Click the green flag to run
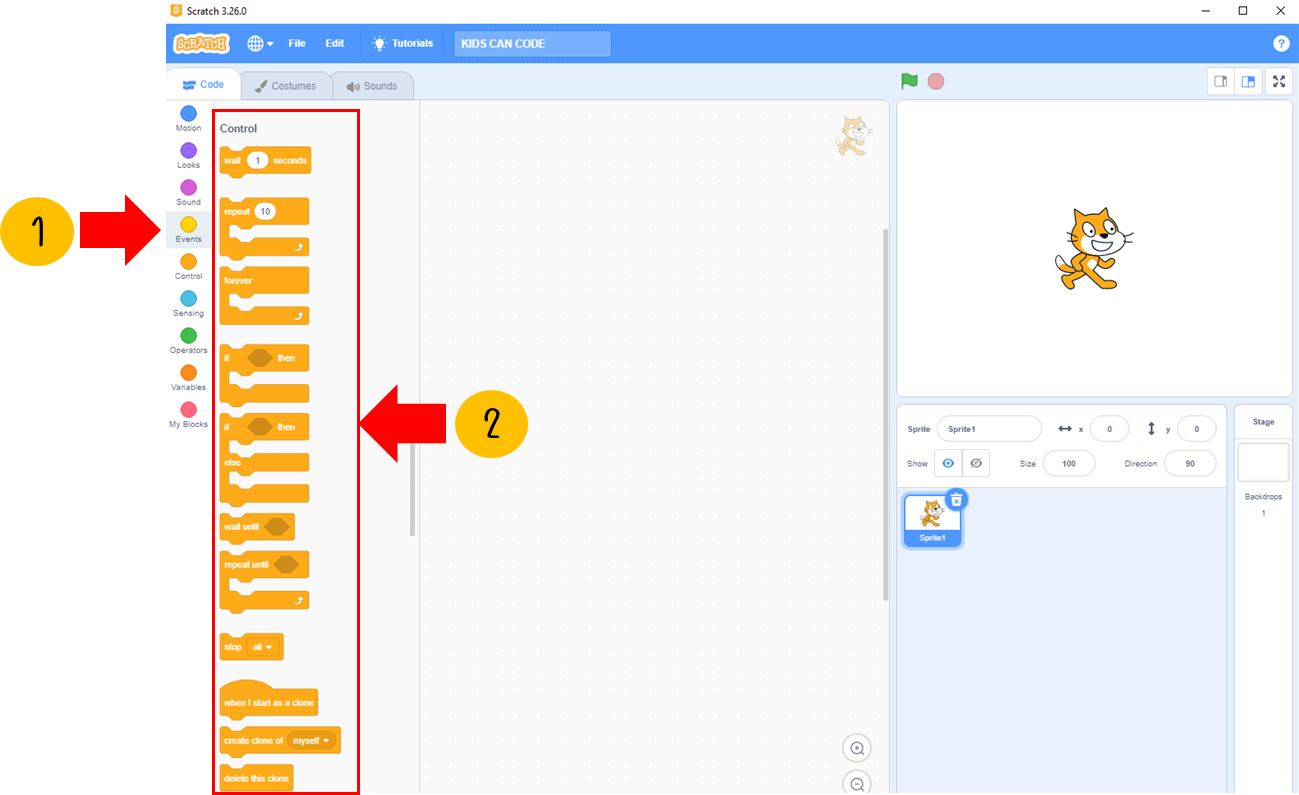The image size is (1299, 795). coord(909,81)
